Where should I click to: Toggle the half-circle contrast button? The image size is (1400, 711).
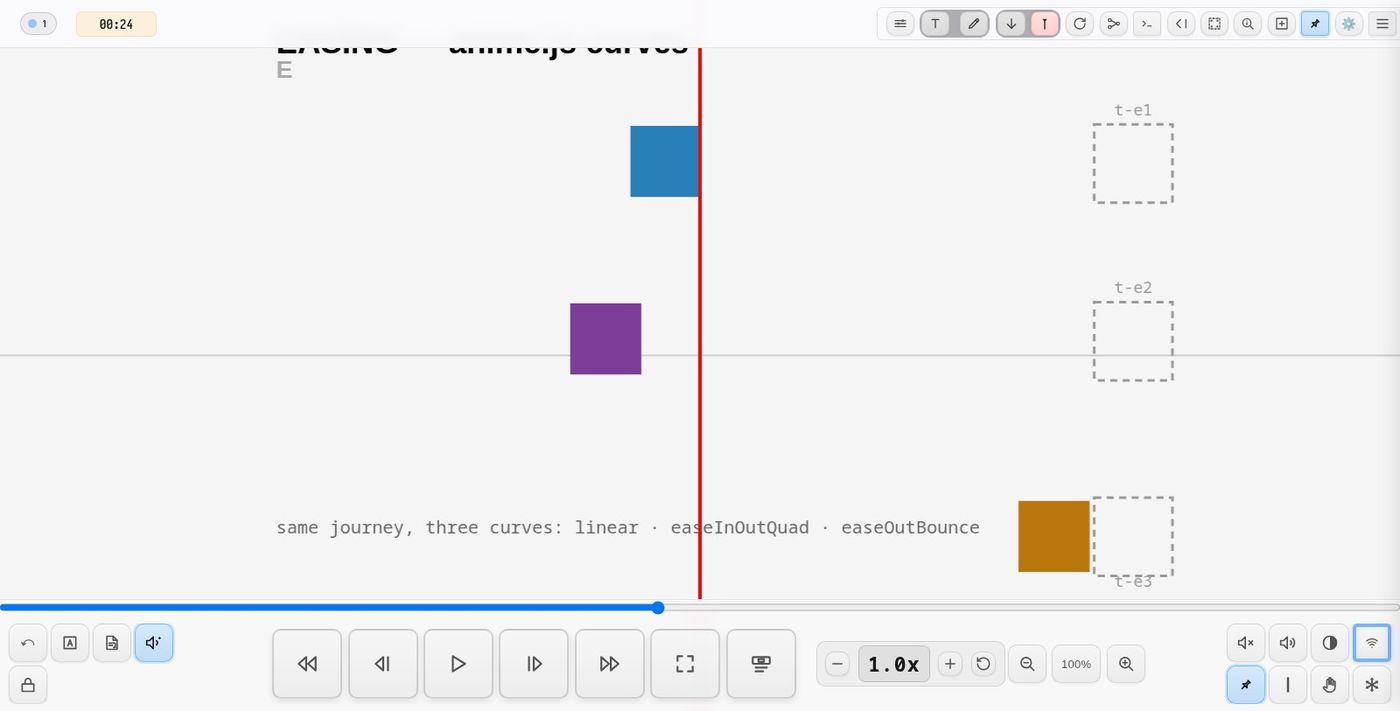pos(1330,643)
